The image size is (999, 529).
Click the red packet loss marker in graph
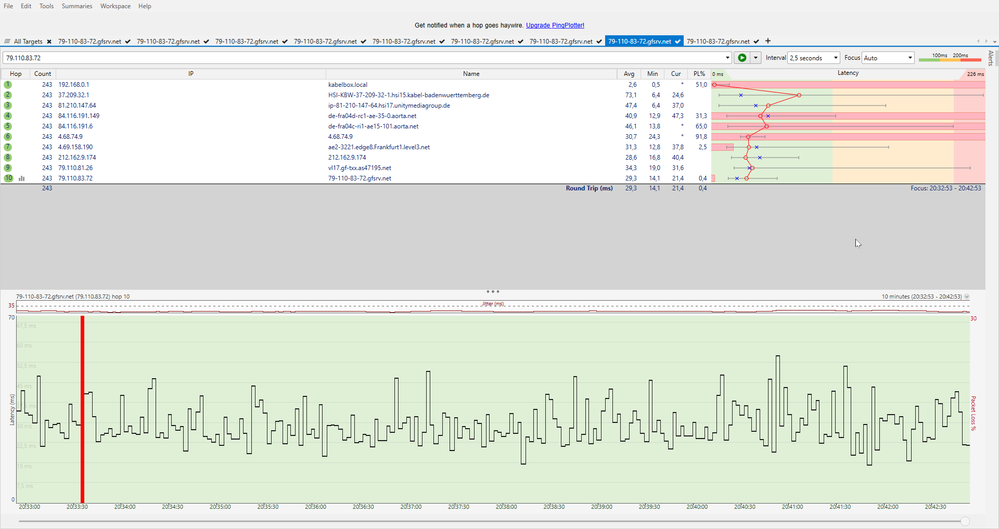pos(82,410)
